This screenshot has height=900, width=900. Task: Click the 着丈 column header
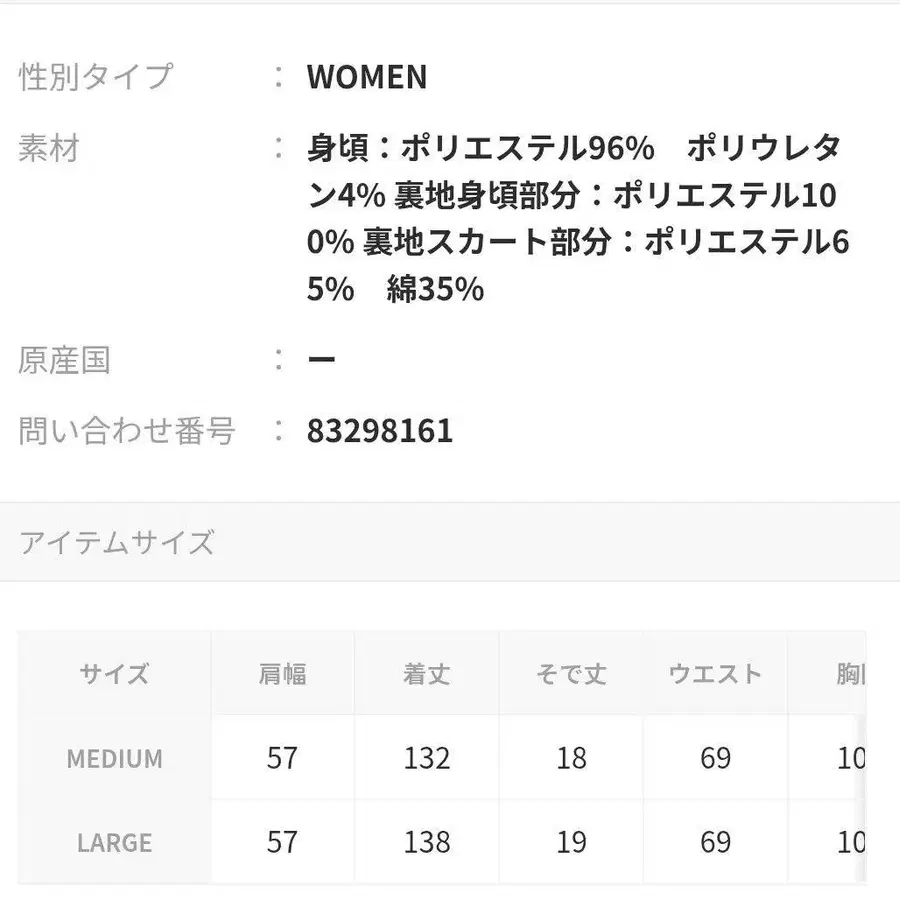[x=427, y=673]
